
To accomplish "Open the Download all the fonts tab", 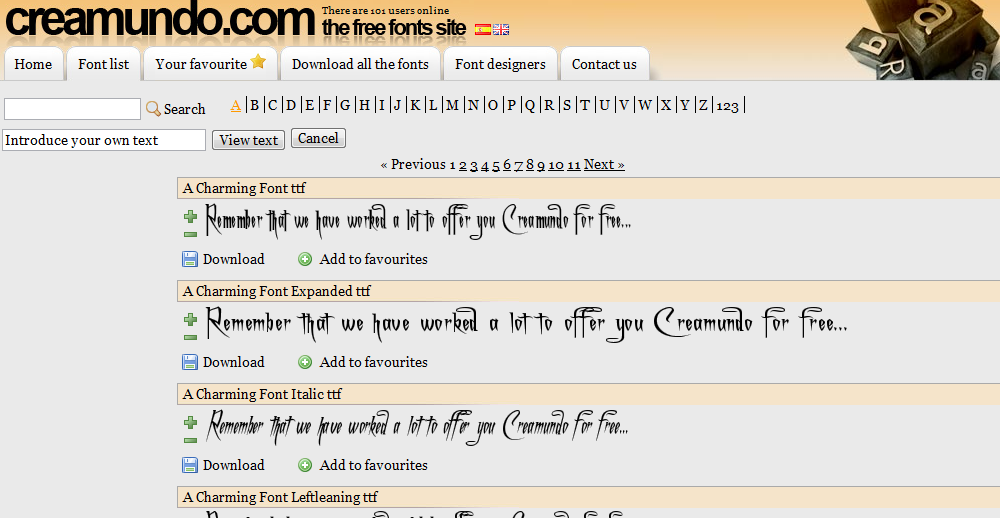I will [x=360, y=64].
